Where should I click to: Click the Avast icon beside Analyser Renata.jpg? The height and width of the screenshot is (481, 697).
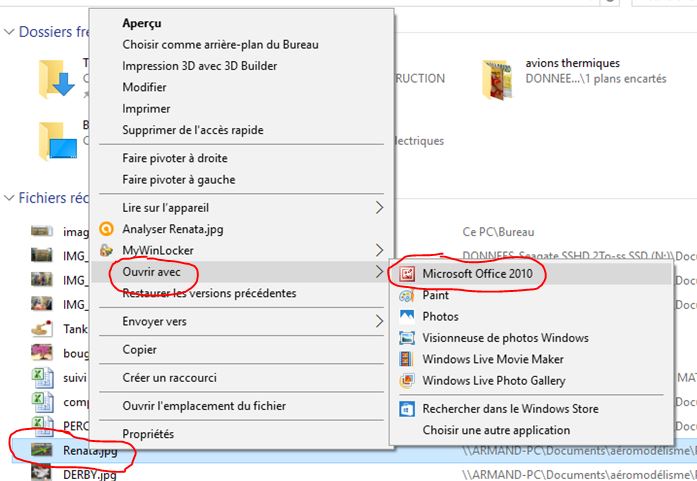106,229
